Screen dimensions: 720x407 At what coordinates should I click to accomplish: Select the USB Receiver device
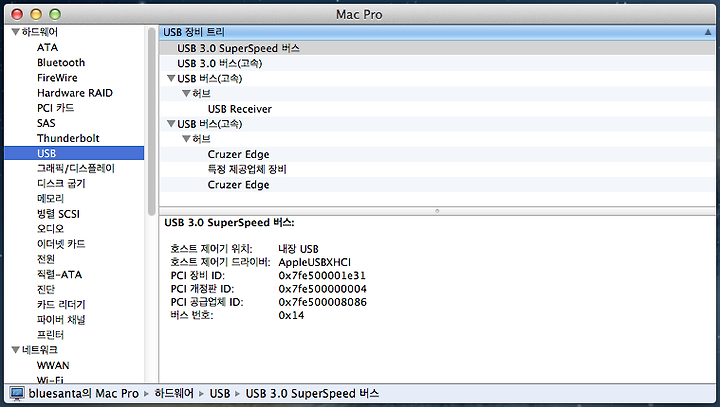click(x=240, y=109)
